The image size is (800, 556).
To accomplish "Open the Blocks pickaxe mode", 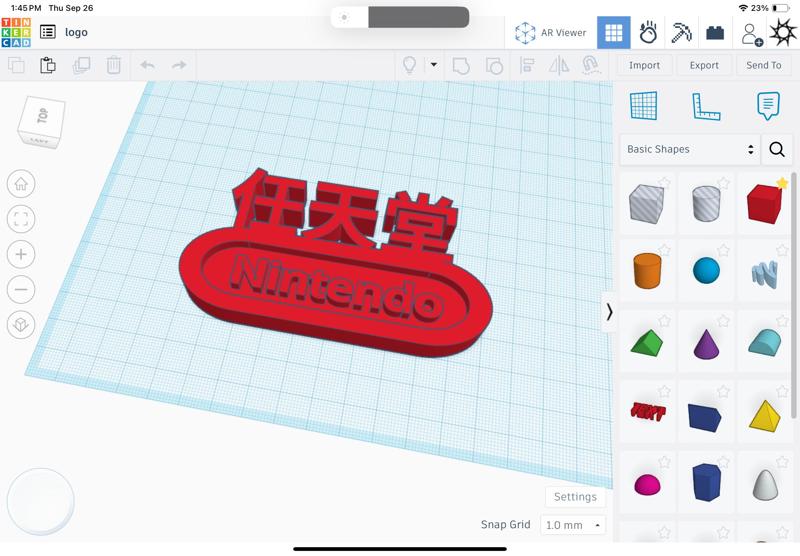I will pos(681,33).
